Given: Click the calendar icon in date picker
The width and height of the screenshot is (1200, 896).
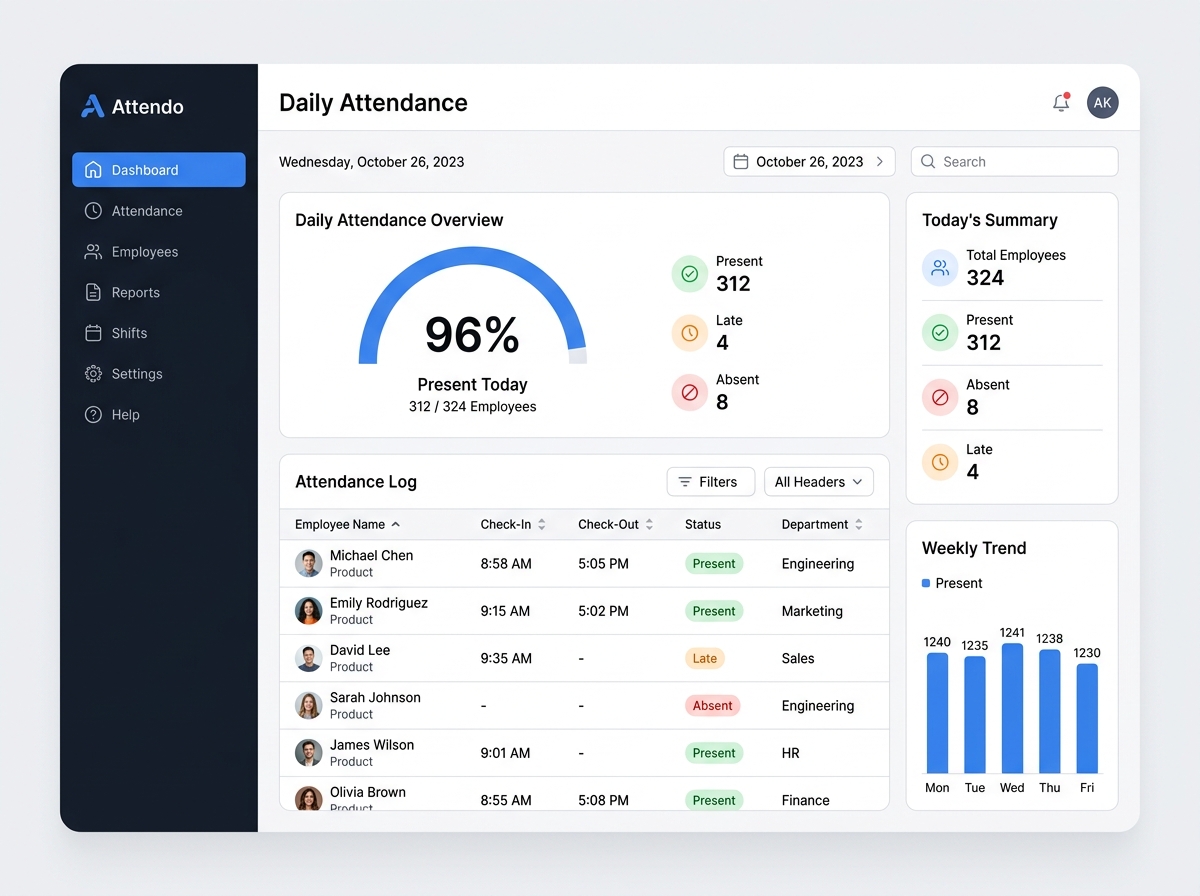Looking at the screenshot, I should tap(741, 161).
